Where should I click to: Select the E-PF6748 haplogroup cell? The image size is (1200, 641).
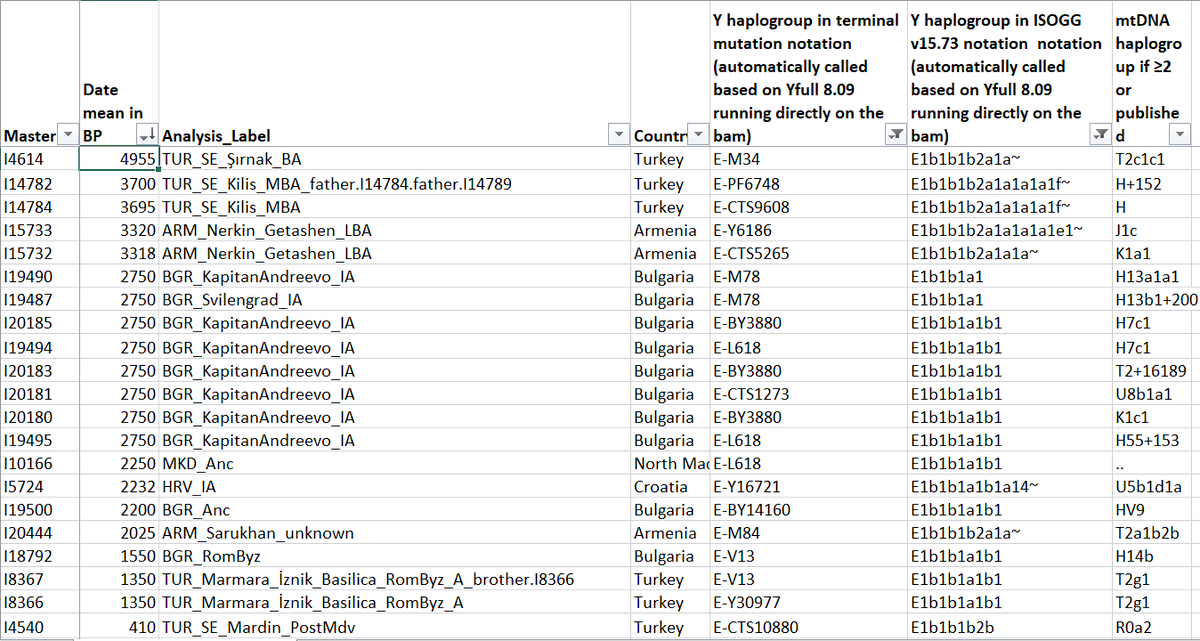pos(808,184)
